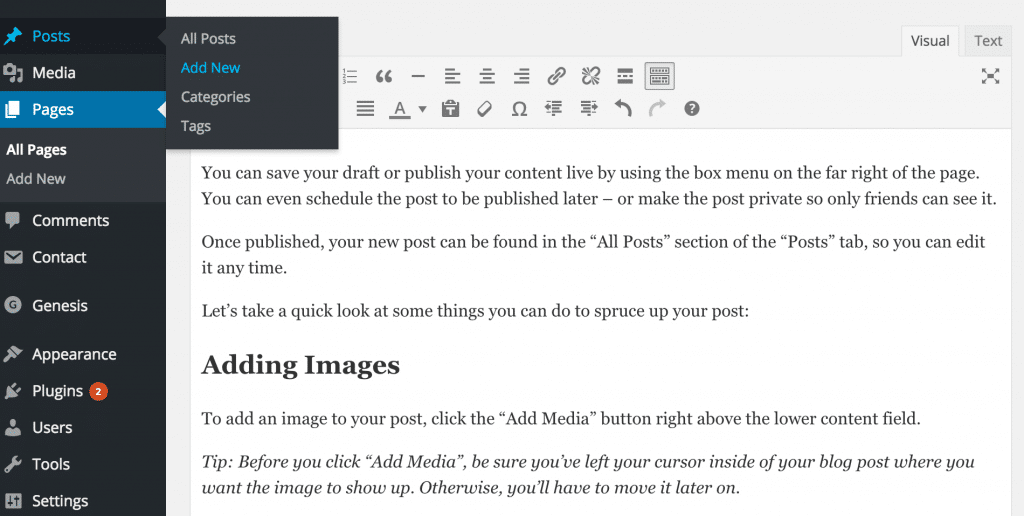Click the insert link chain icon

coord(556,76)
